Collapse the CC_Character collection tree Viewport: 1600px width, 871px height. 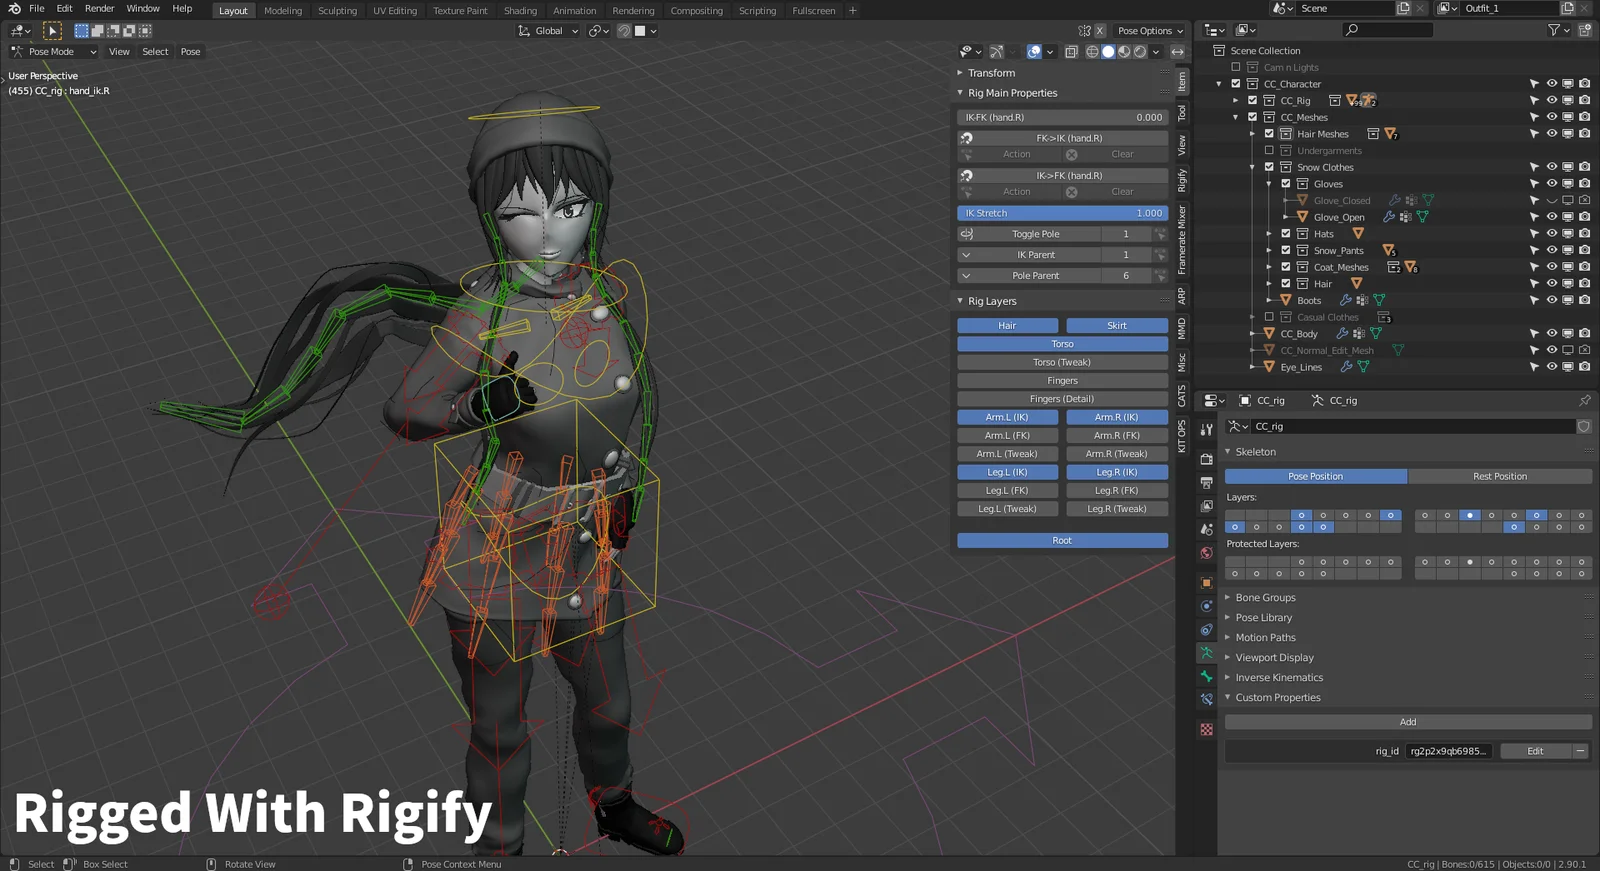pyautogui.click(x=1219, y=84)
